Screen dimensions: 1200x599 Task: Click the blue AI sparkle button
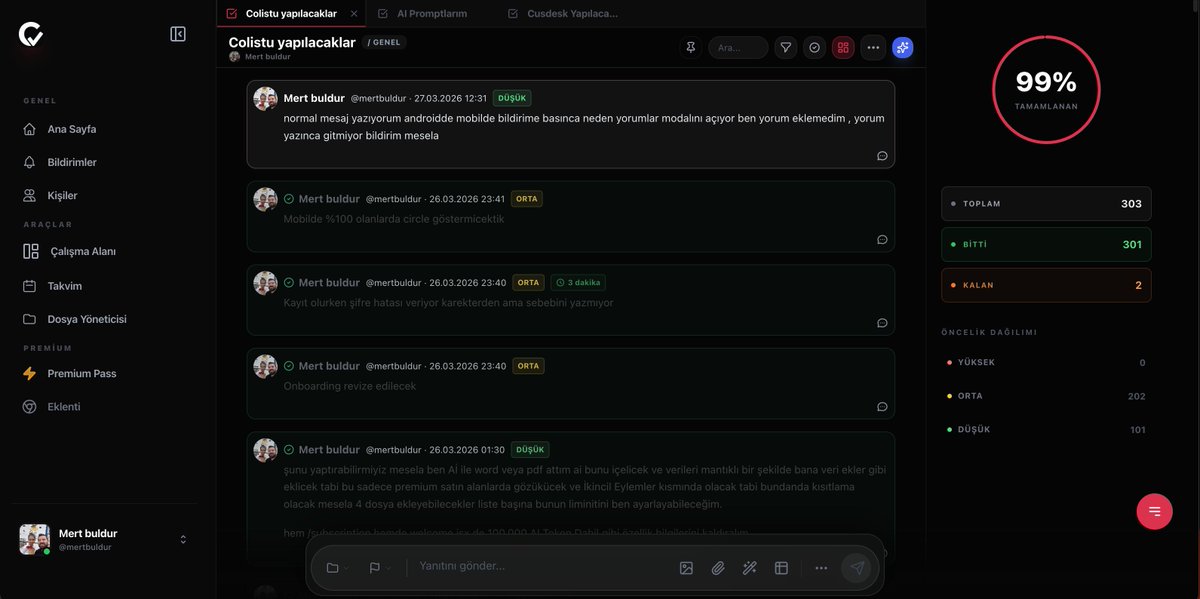coord(902,47)
